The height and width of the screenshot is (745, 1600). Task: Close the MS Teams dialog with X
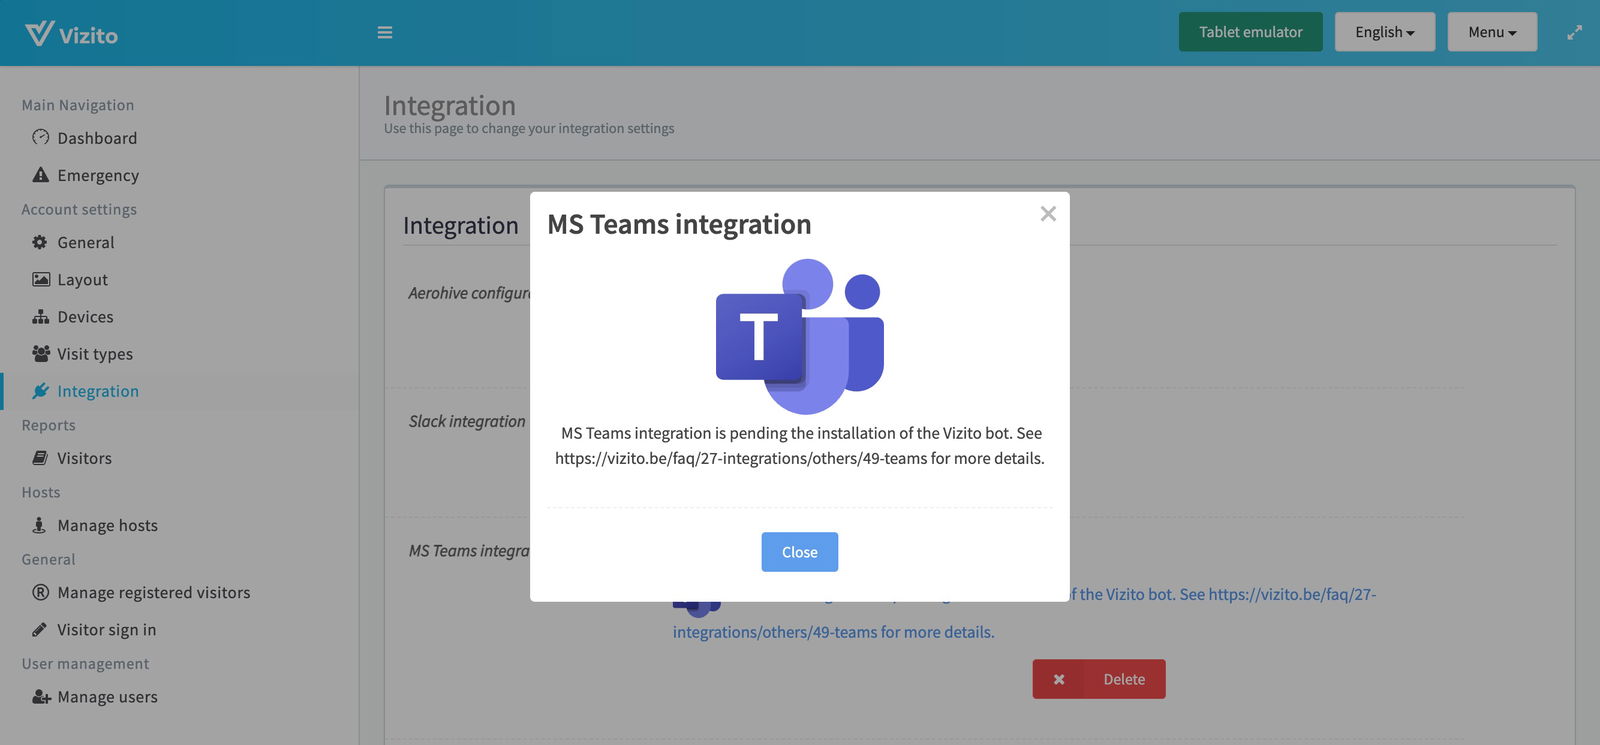[x=1048, y=213]
